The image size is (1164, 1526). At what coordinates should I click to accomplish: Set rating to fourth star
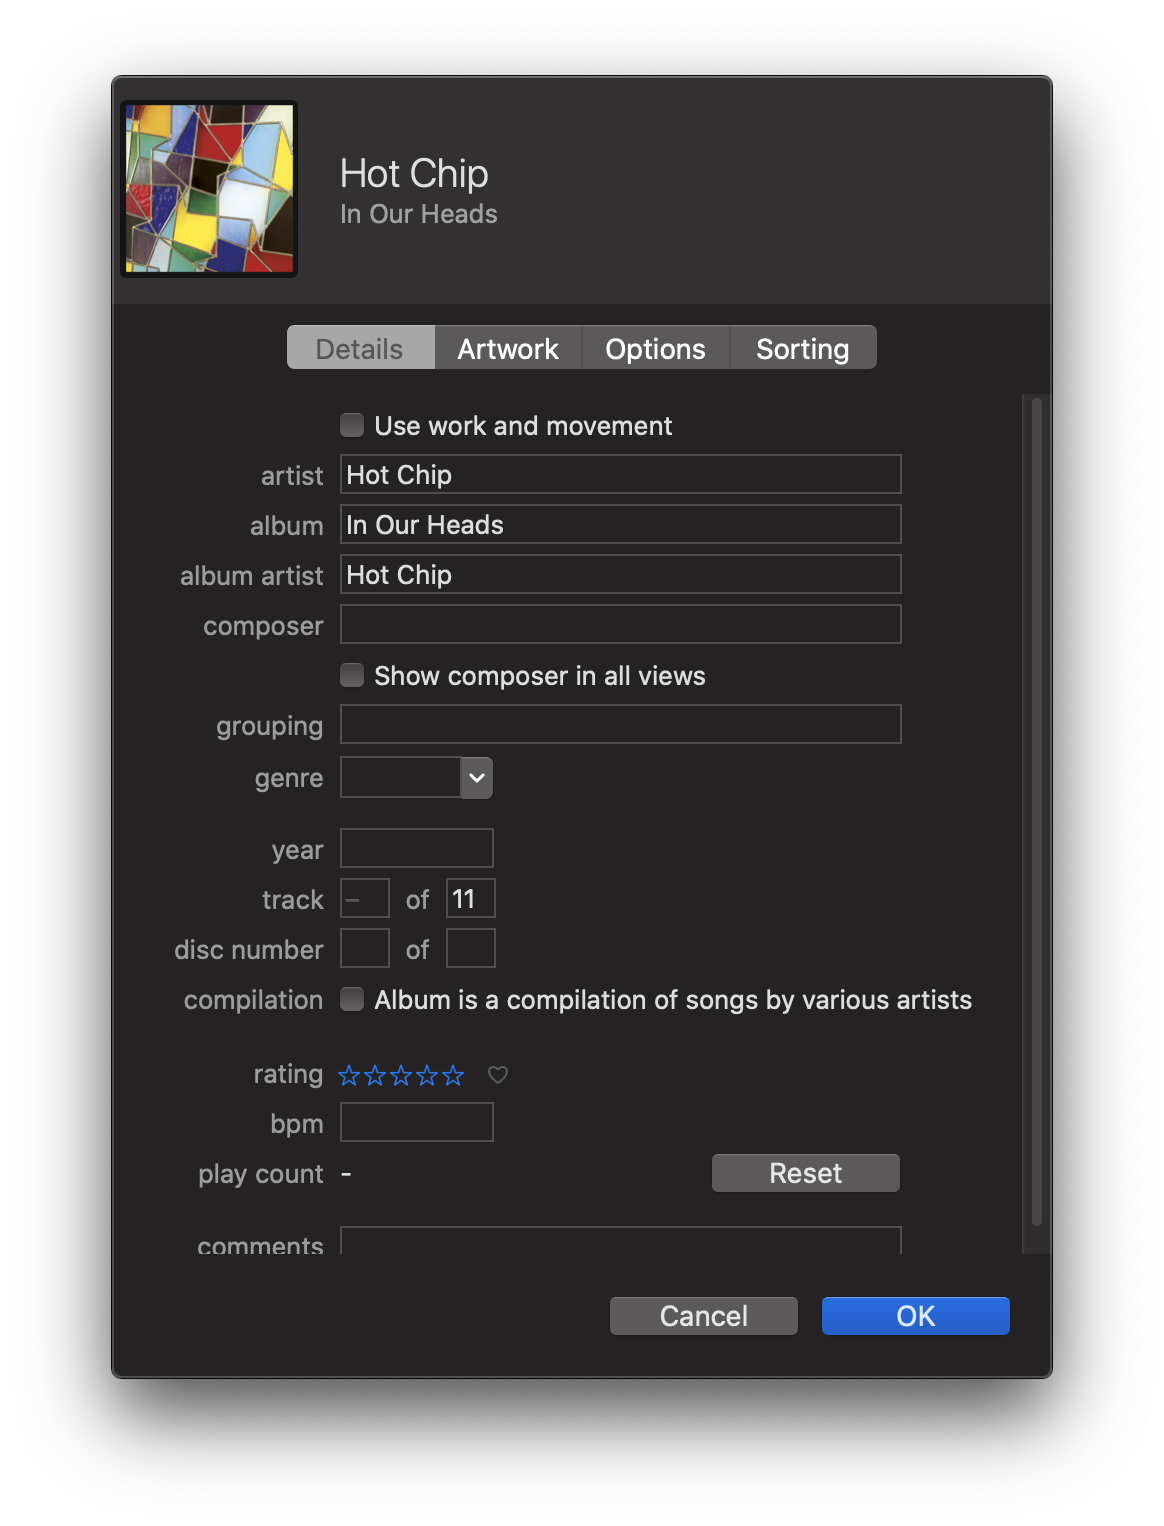tap(427, 1075)
